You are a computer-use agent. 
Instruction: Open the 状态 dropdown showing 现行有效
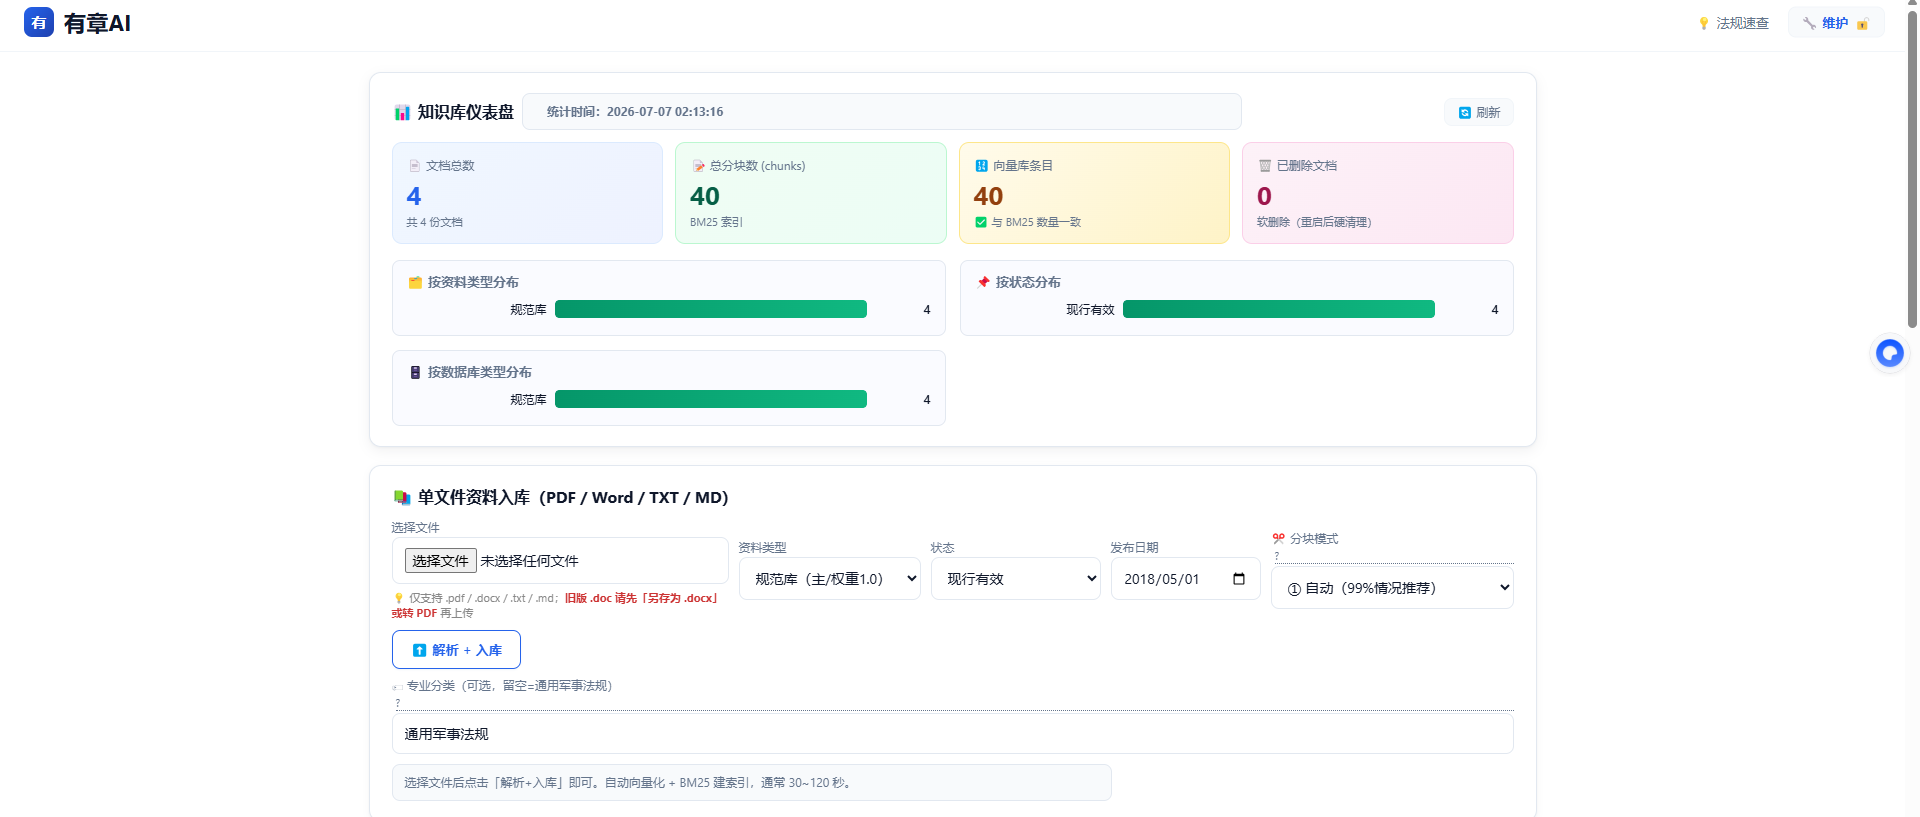coord(1016,579)
